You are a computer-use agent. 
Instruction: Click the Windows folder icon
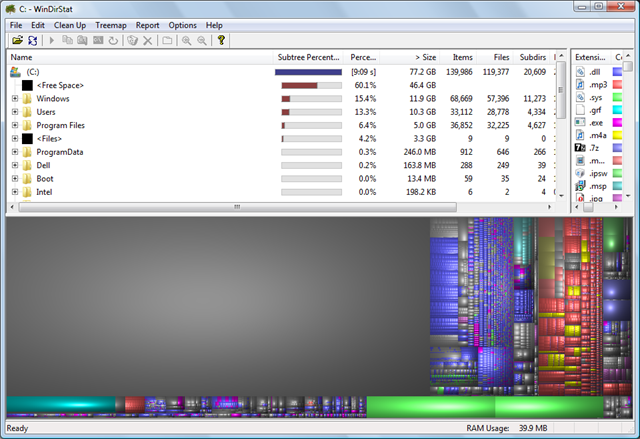click(x=27, y=99)
